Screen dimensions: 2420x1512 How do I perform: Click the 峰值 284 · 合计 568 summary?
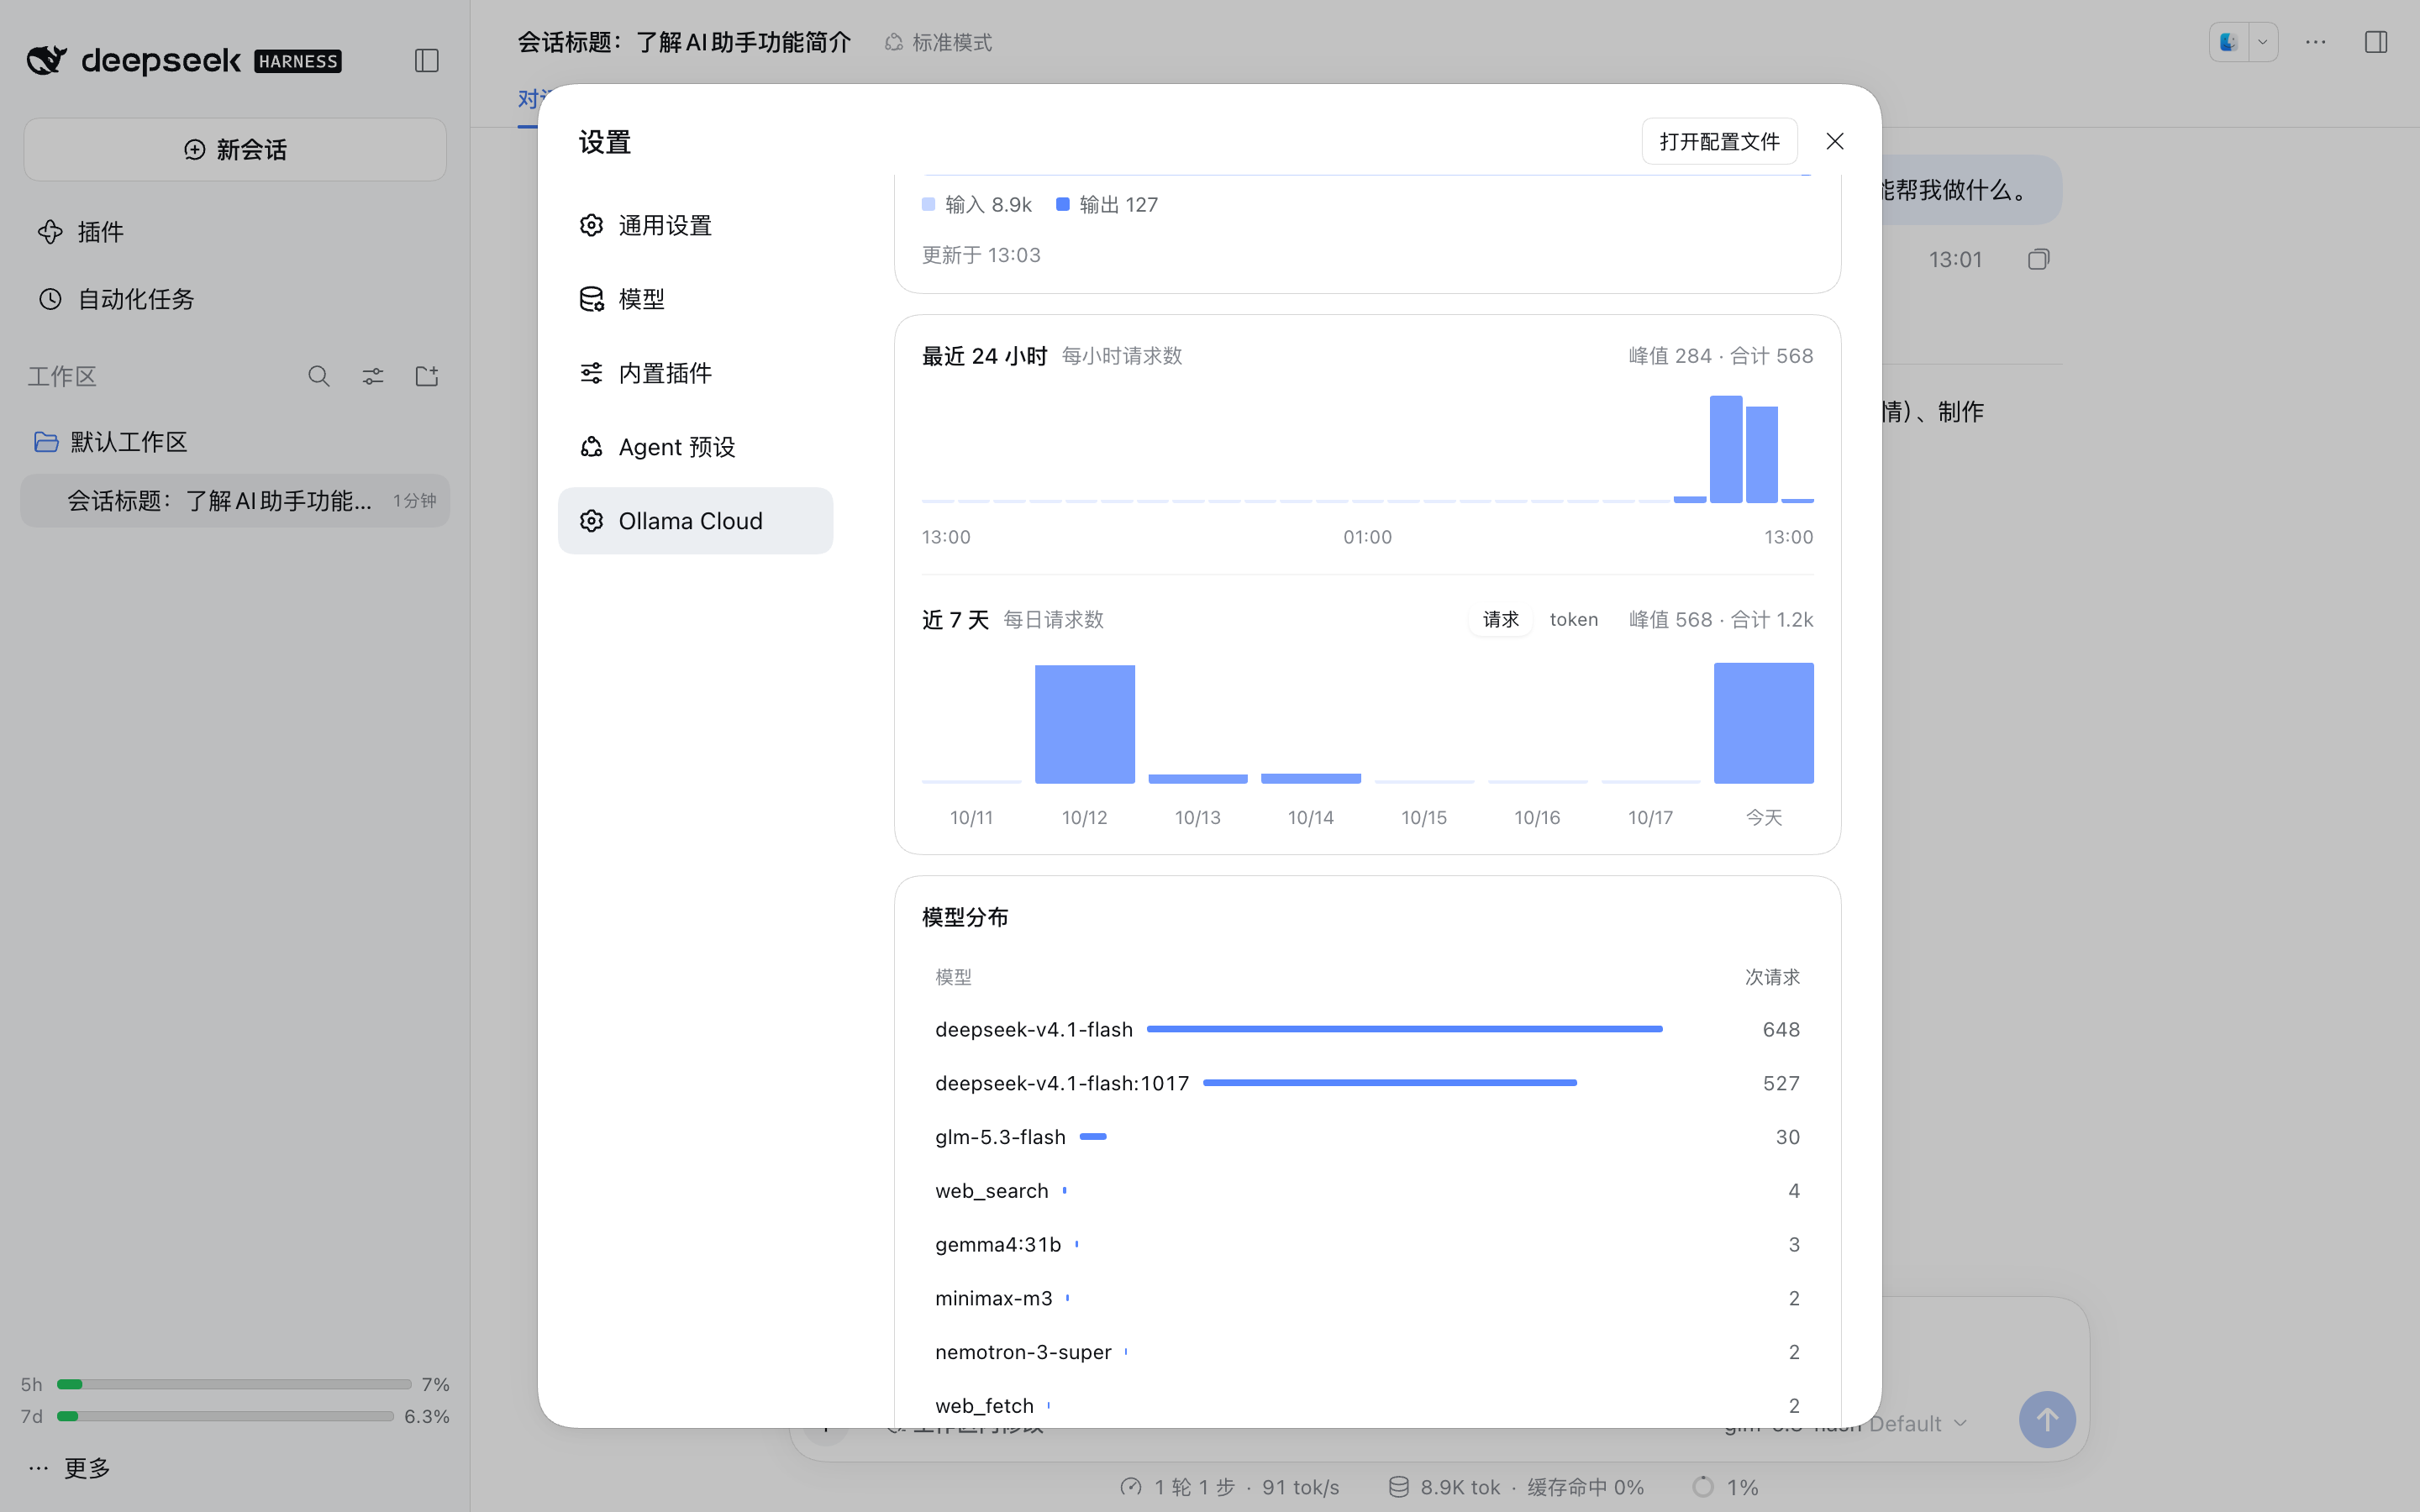coord(1720,356)
